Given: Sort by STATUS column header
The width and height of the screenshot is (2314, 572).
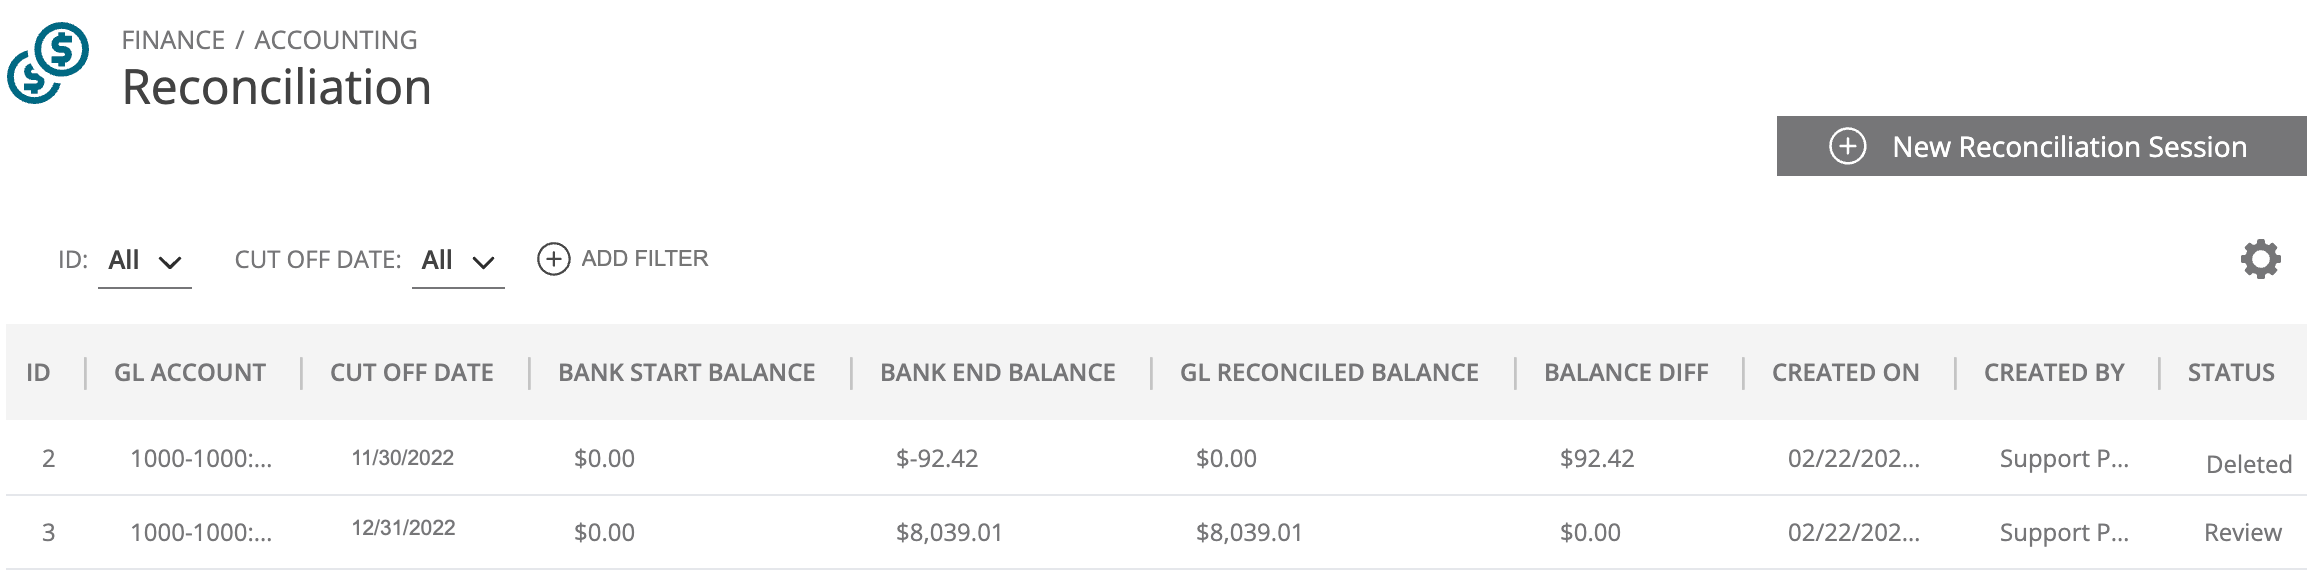Looking at the screenshot, I should pyautogui.click(x=2231, y=372).
